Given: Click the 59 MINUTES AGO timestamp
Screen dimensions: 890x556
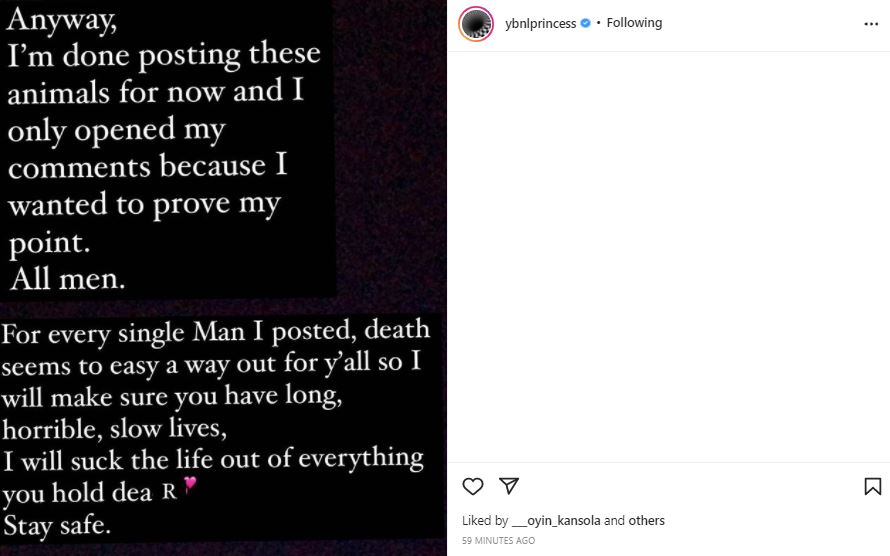Looking at the screenshot, I should pyautogui.click(x=498, y=541).
